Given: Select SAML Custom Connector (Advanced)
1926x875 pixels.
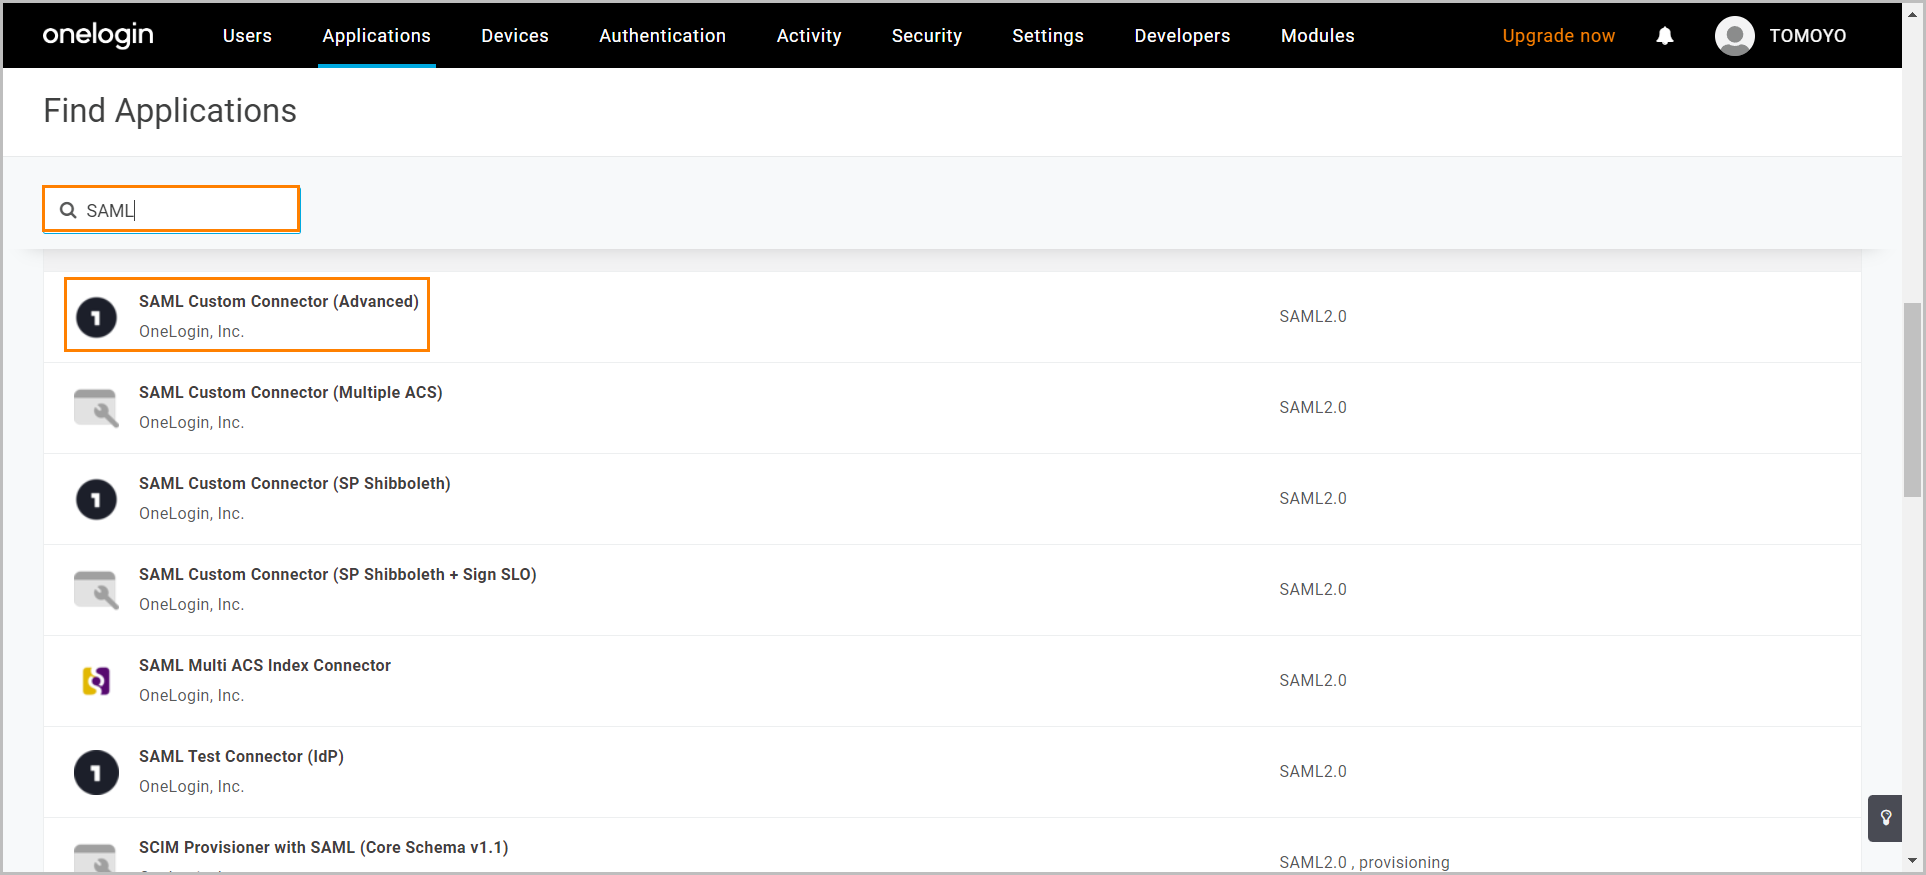Looking at the screenshot, I should (x=278, y=301).
